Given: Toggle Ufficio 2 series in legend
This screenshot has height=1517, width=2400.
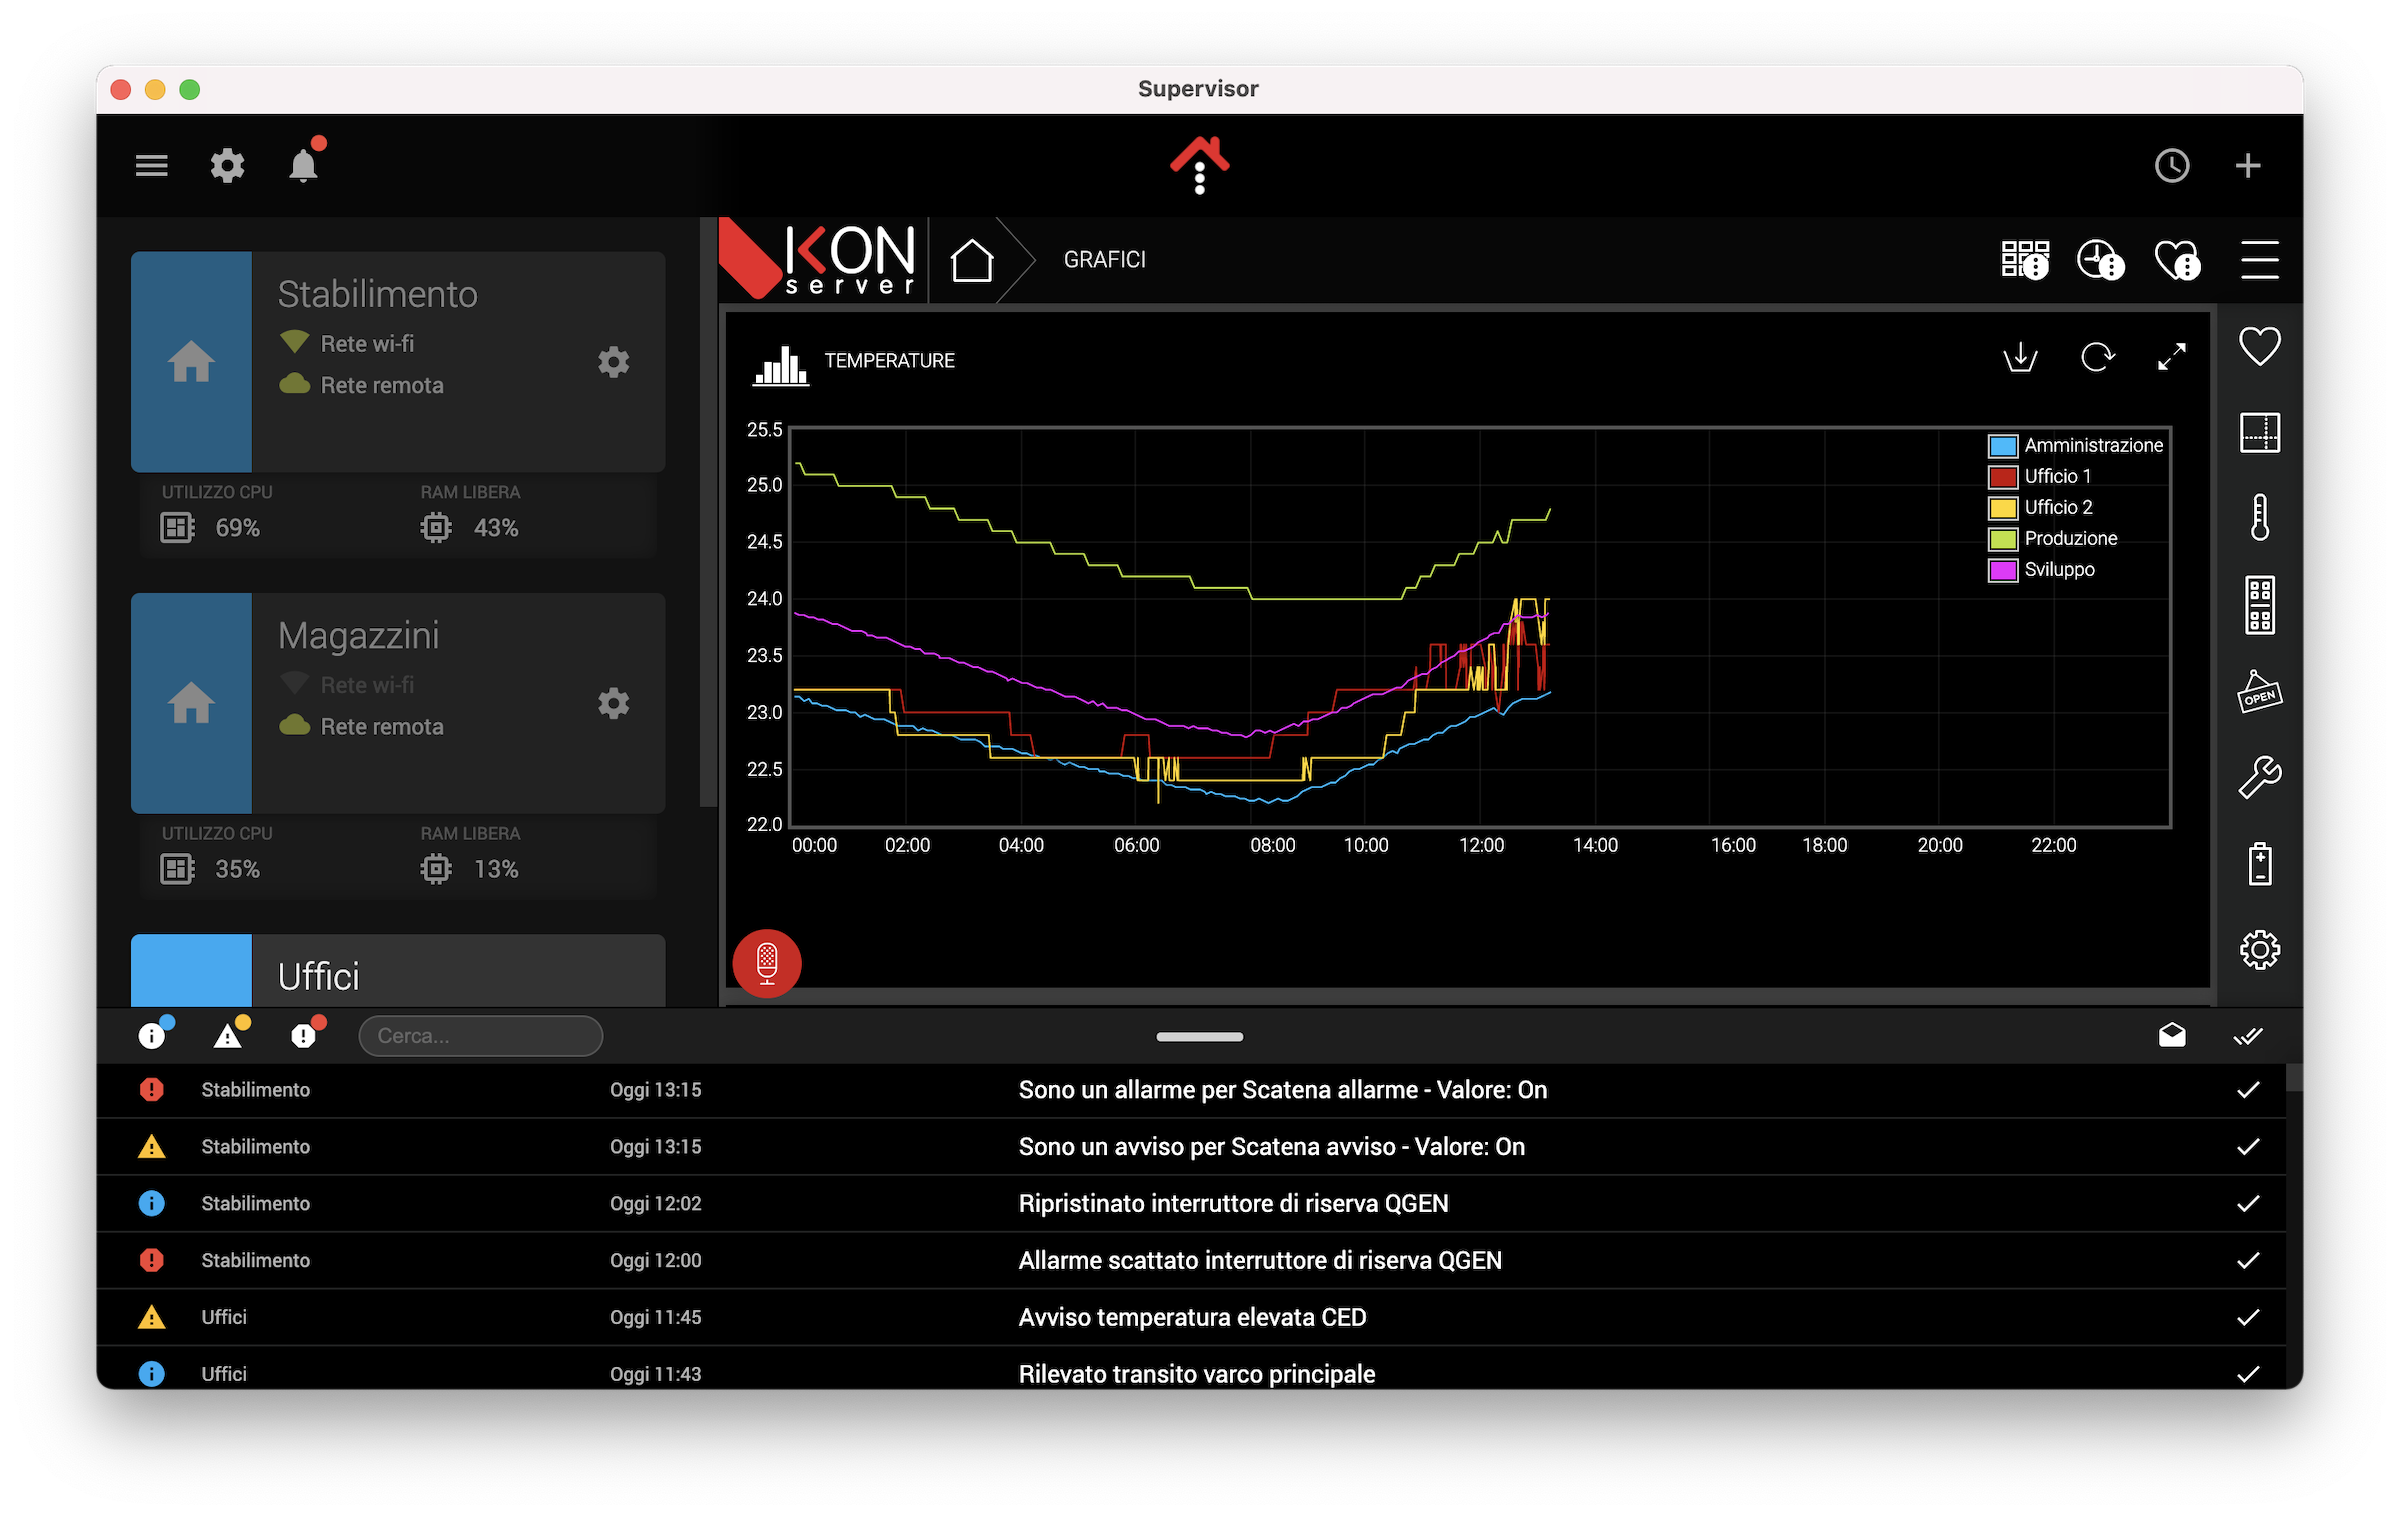Looking at the screenshot, I should point(2041,508).
